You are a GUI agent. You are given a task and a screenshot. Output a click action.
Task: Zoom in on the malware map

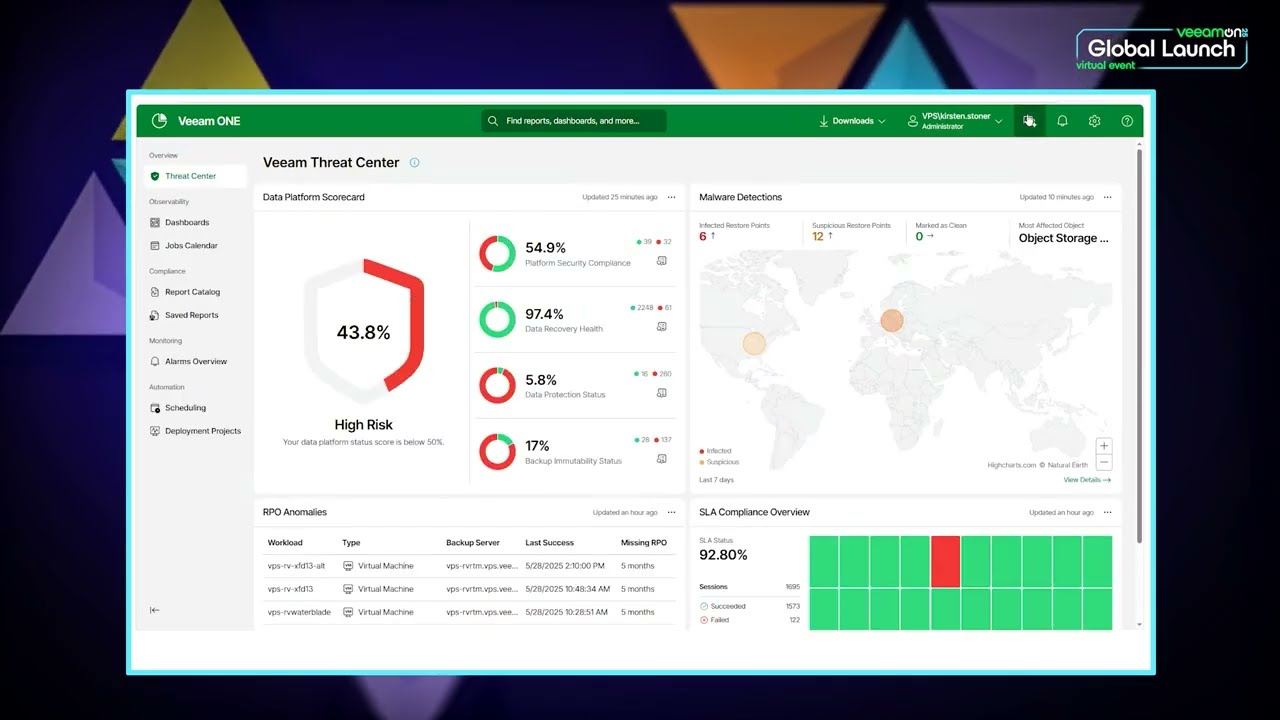[1104, 446]
